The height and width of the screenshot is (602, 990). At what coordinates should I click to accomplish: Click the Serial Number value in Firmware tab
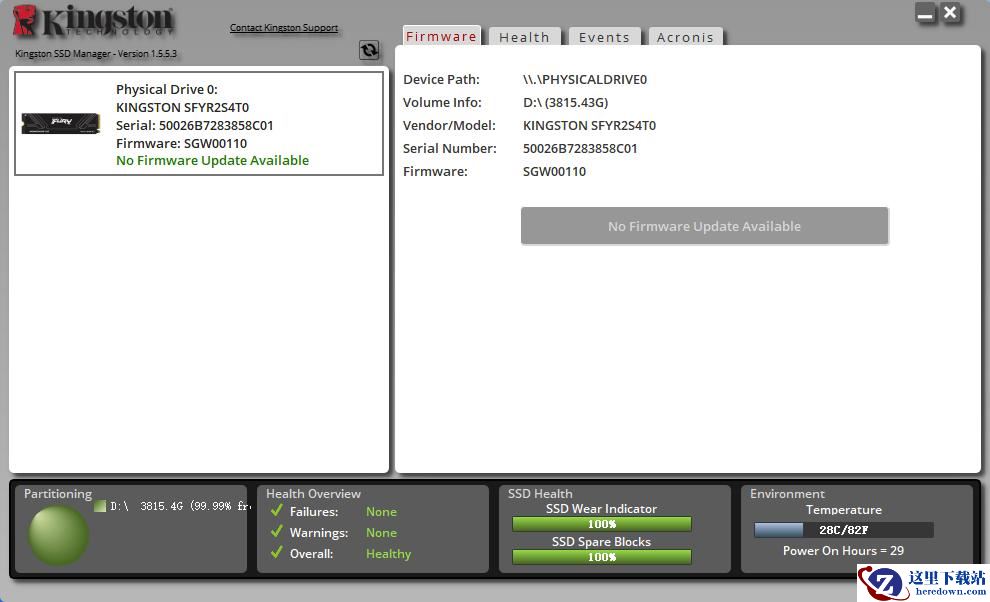point(580,148)
